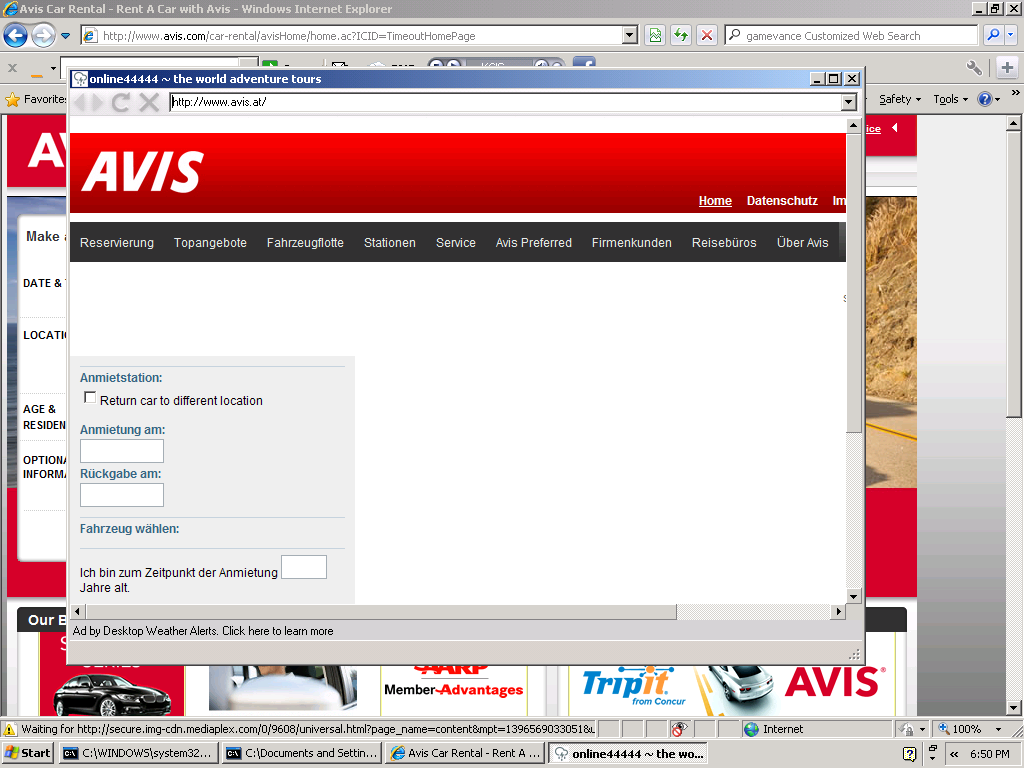Open the popup's address dropdown arrow

coord(848,102)
